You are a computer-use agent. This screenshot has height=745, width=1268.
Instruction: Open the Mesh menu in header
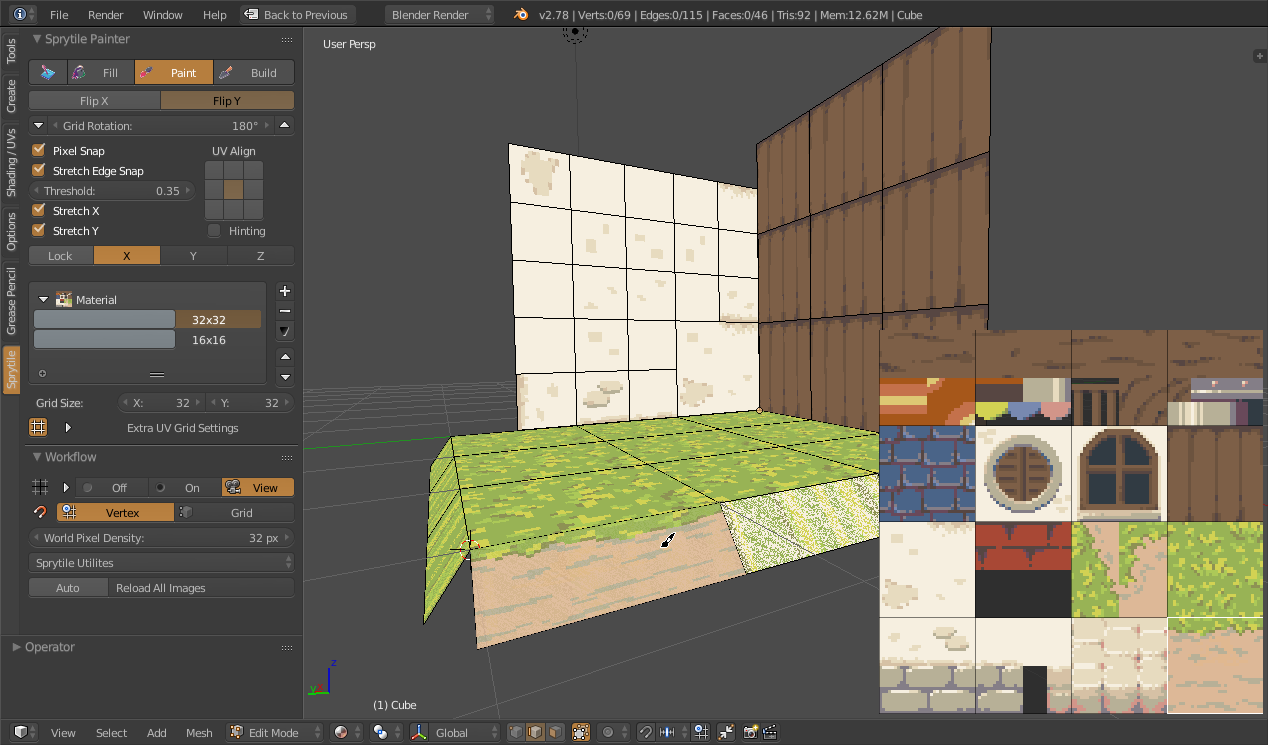pos(199,733)
